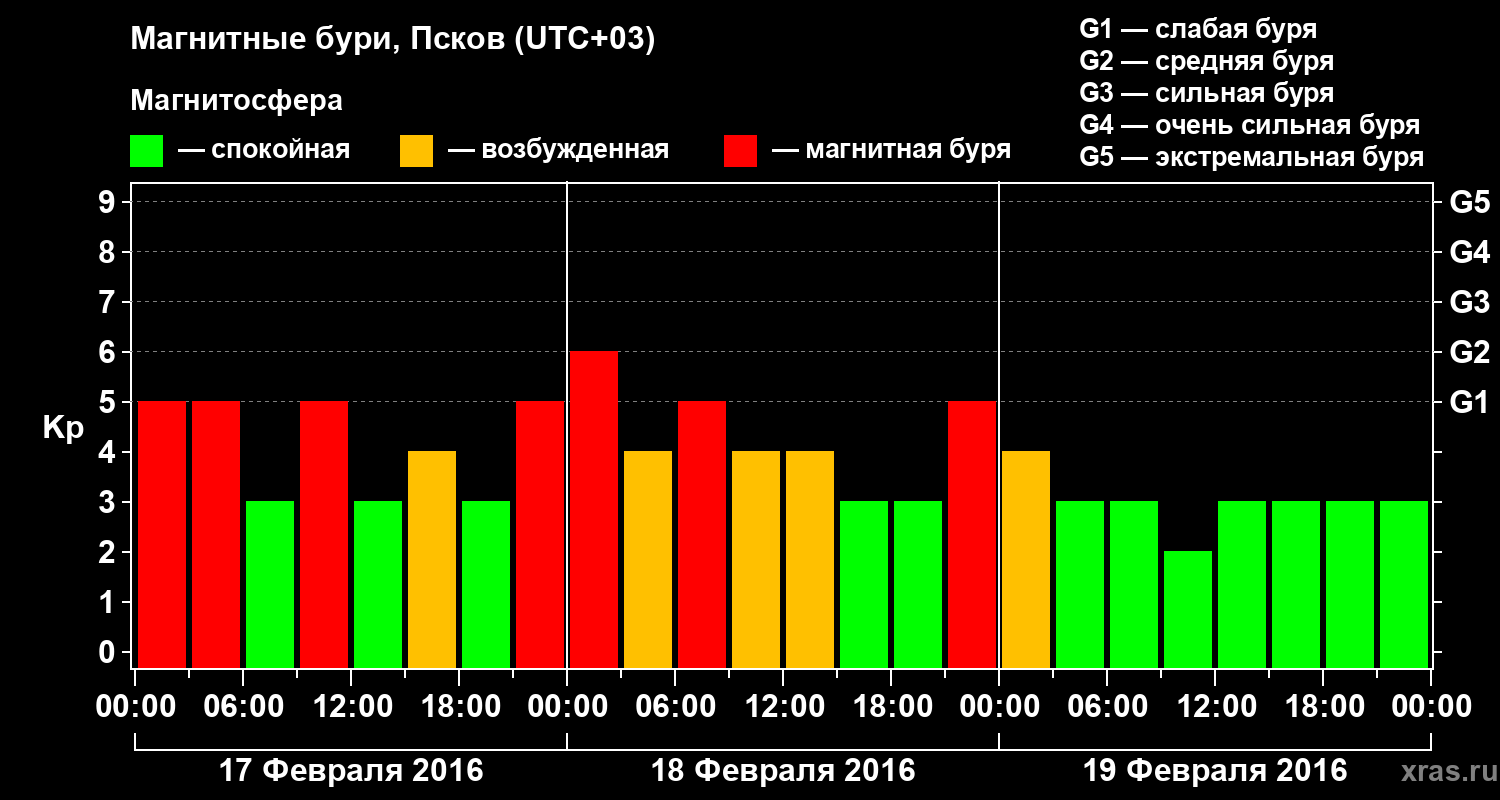Click the '19 Февраля 2016' date label
The width and height of the screenshot is (1500, 800).
click(x=1215, y=771)
